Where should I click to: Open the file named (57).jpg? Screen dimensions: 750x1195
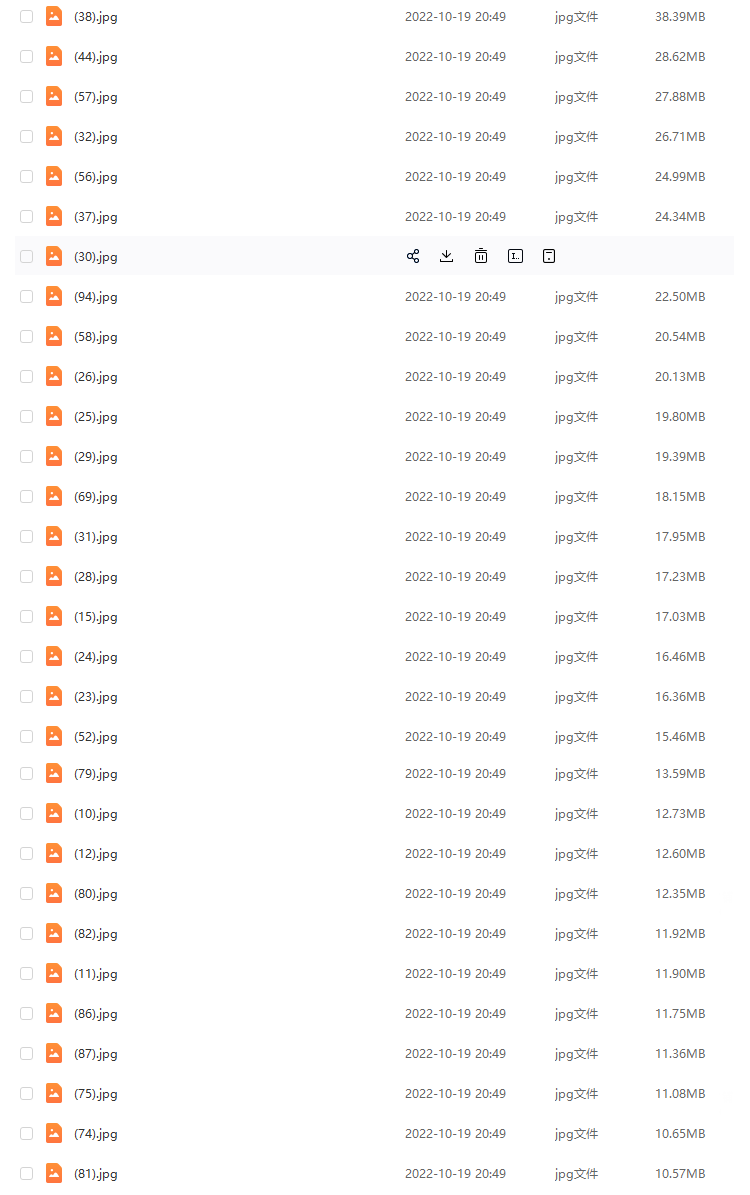pyautogui.click(x=96, y=97)
